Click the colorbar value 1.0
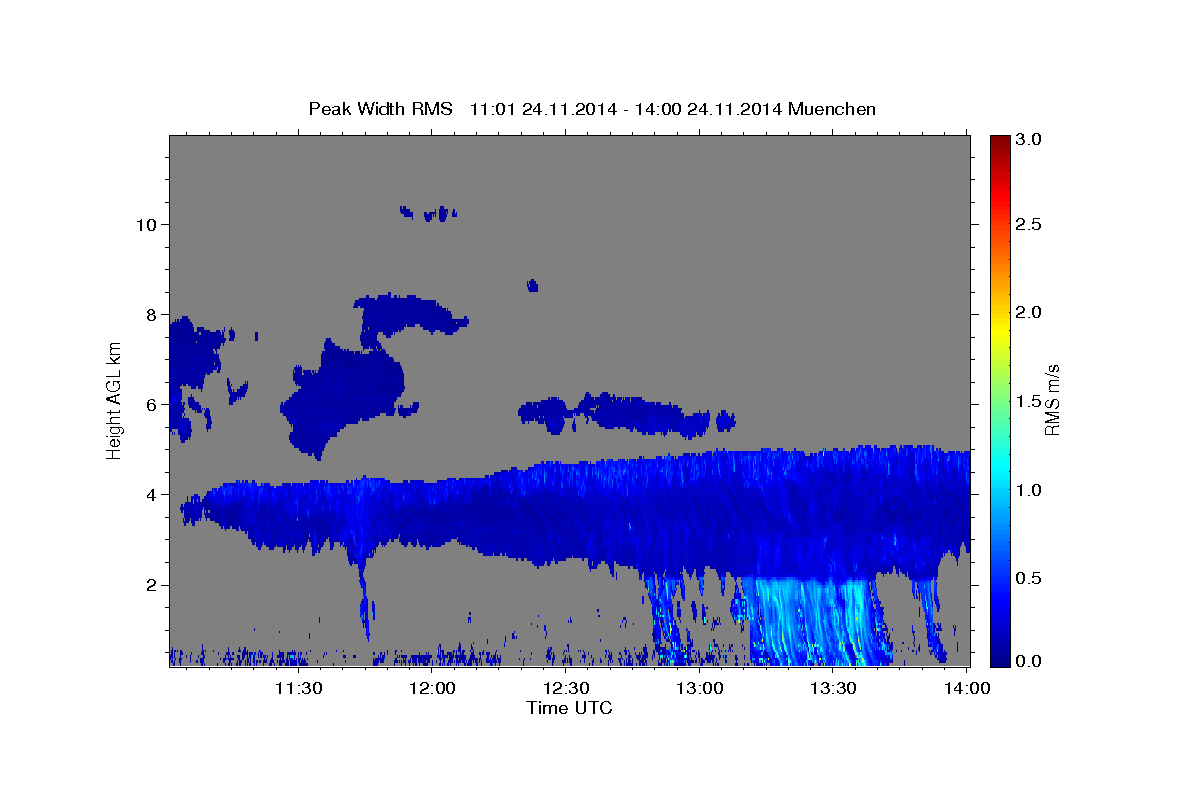The height and width of the screenshot is (800, 1200). [1031, 490]
